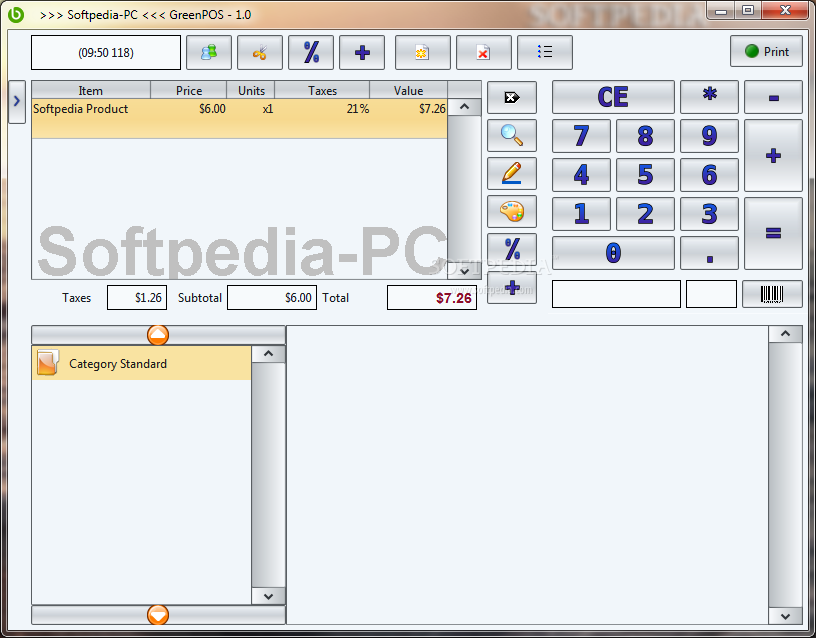Click the tall plus key on keypad
Screen dimensions: 816x638
pyautogui.click(x=773, y=155)
